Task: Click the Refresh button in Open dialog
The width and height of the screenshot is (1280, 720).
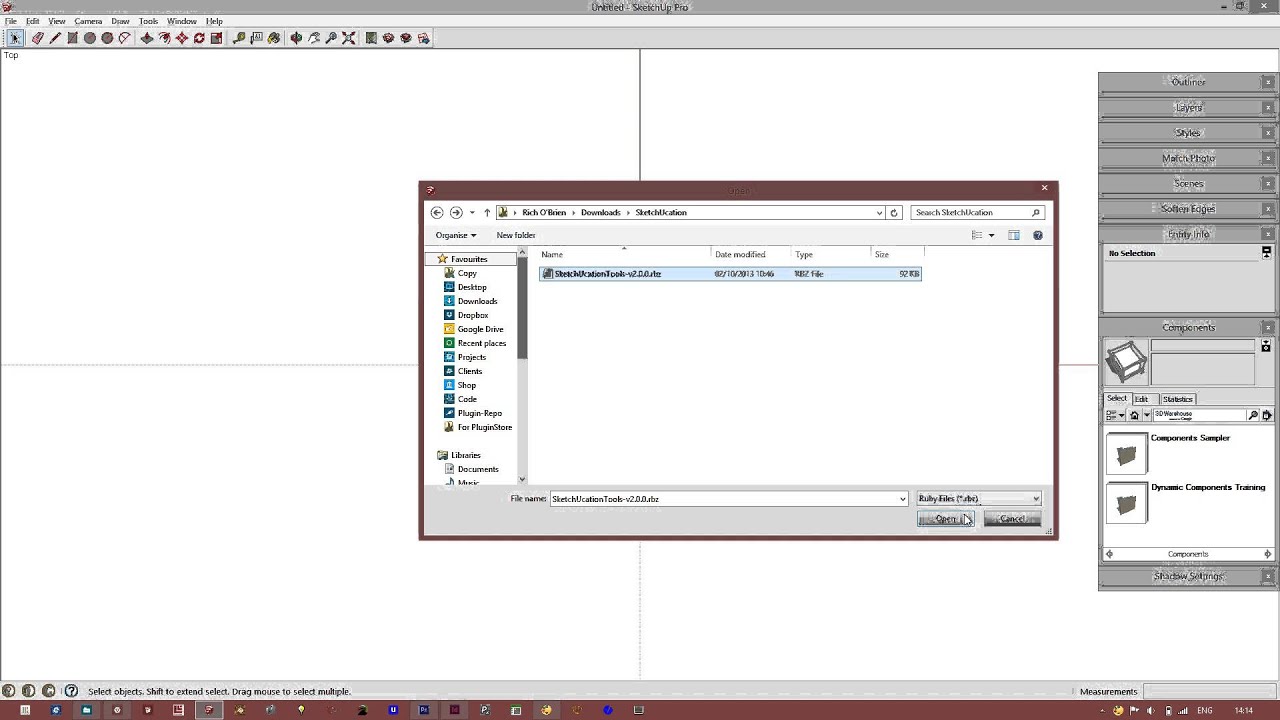Action: click(894, 212)
